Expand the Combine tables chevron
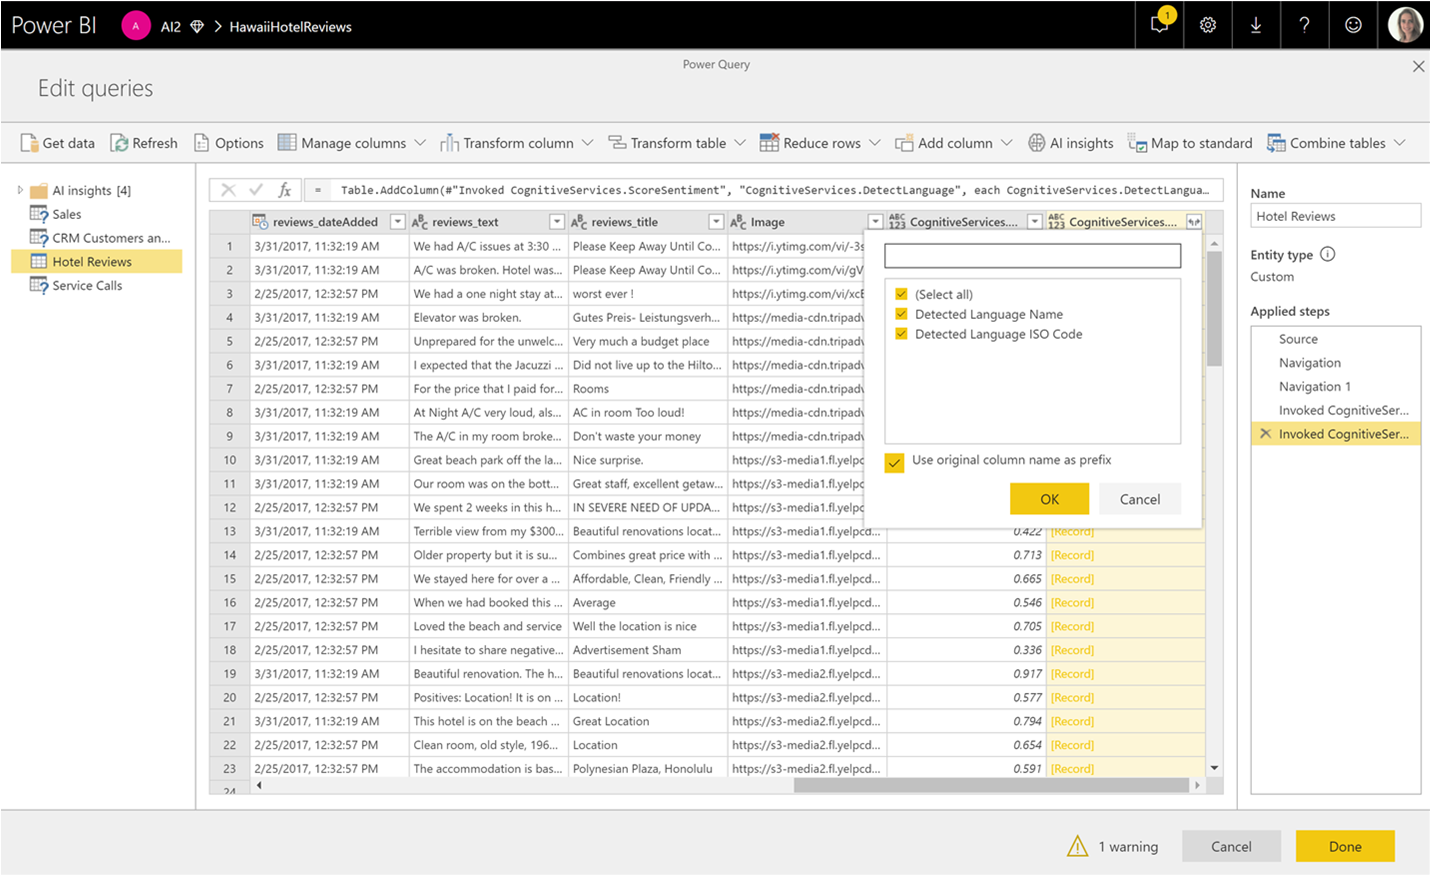Image resolution: width=1431 pixels, height=876 pixels. (1400, 143)
